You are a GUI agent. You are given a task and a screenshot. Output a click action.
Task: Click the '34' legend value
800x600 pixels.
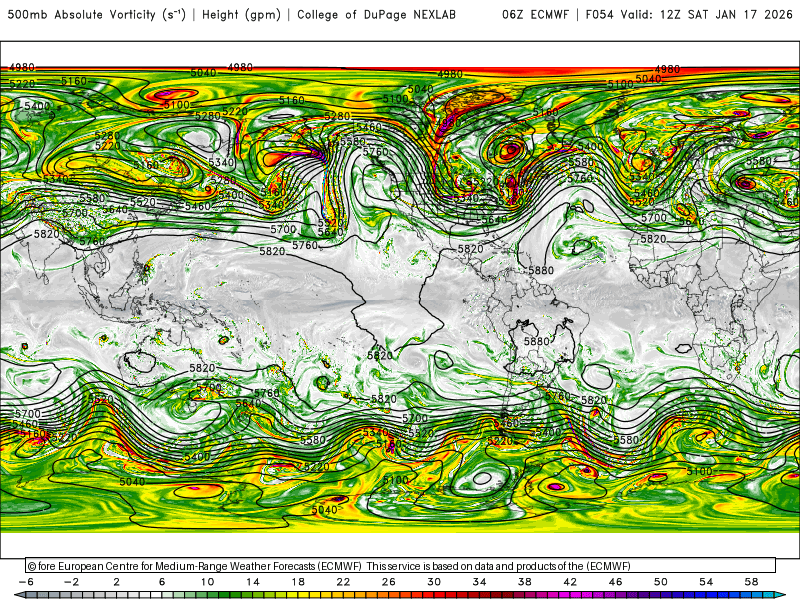tap(480, 582)
